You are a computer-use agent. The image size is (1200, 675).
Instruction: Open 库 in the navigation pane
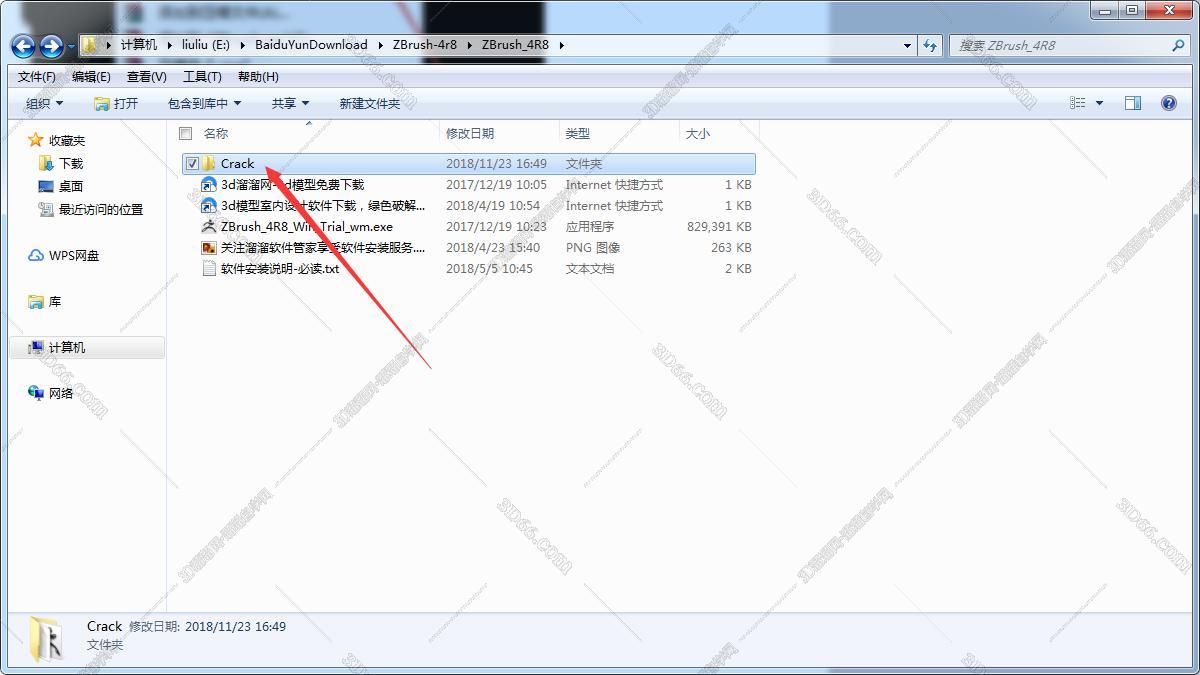coord(45,301)
